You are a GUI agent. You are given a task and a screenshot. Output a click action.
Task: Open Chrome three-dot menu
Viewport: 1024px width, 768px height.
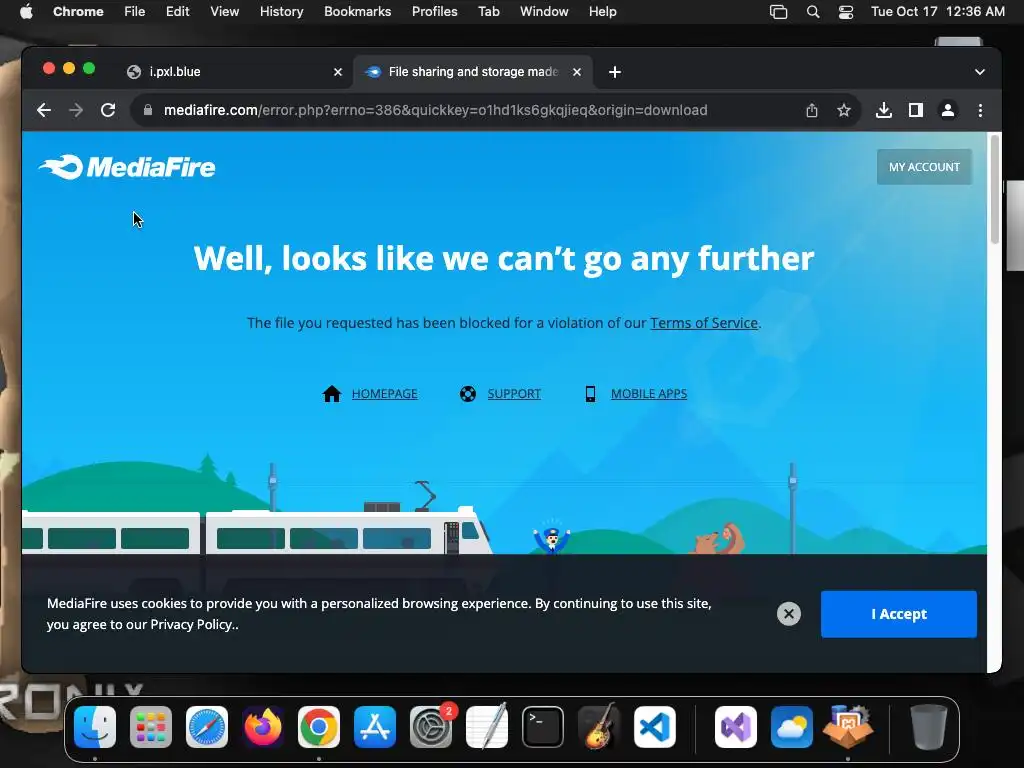point(980,110)
